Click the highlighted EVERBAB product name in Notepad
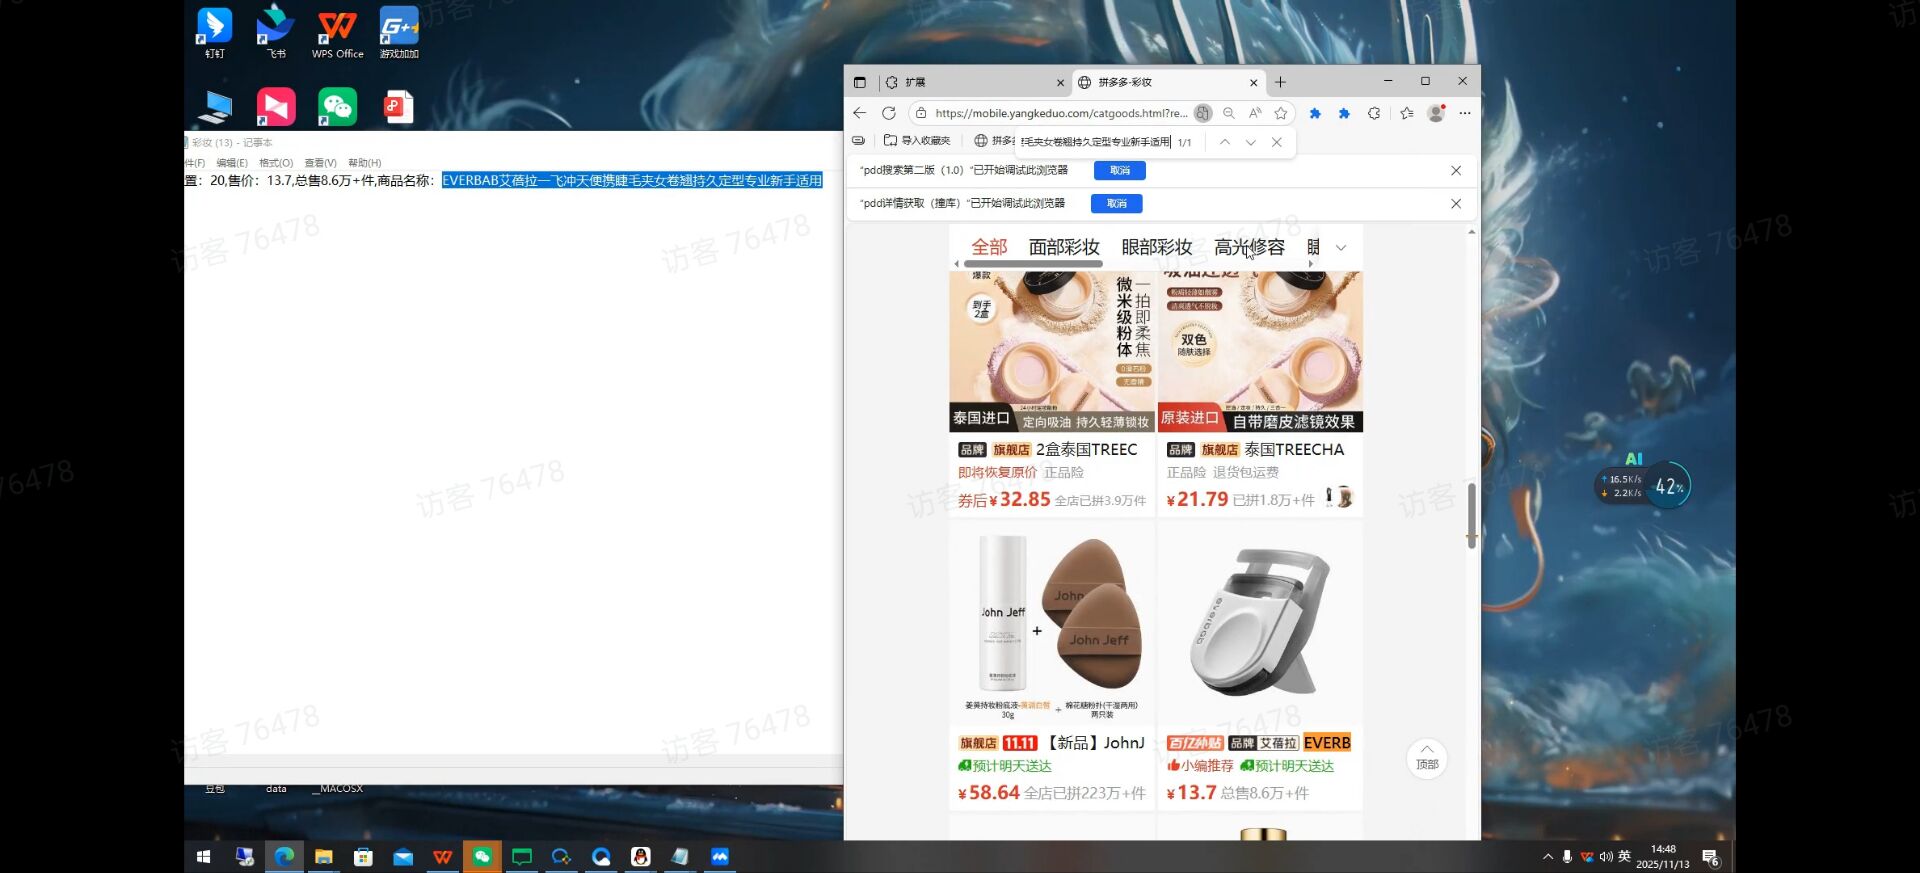The image size is (1920, 873). click(632, 181)
